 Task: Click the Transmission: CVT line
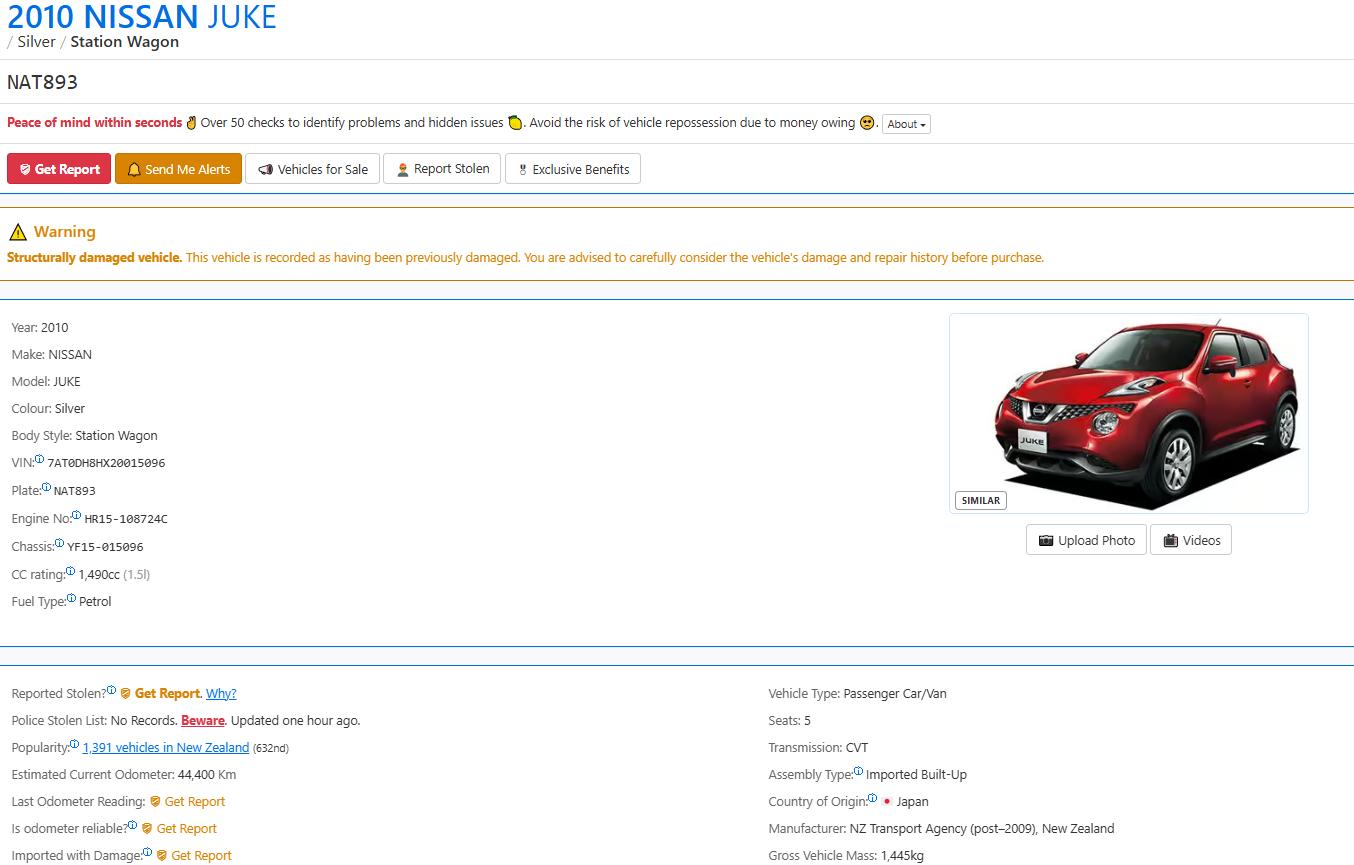(818, 747)
